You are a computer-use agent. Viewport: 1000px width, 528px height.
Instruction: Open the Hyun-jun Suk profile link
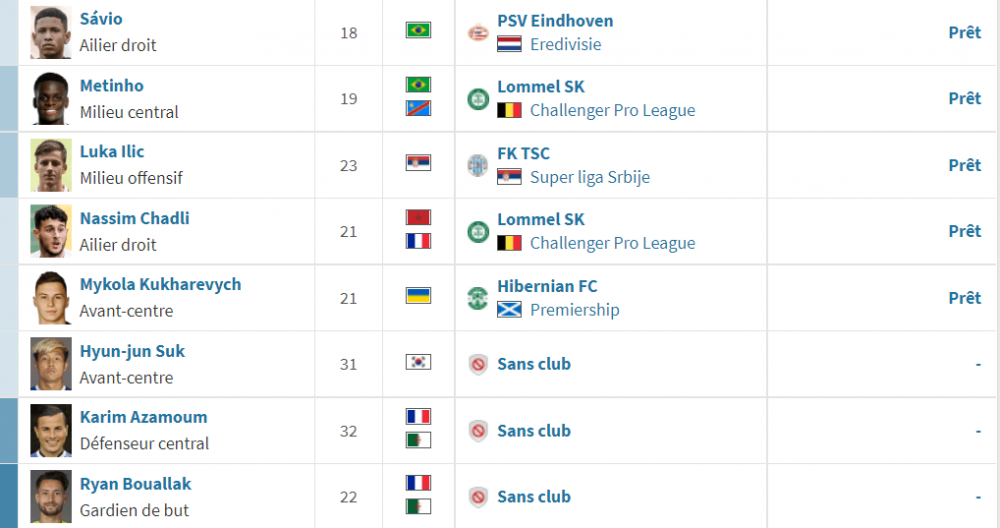click(133, 351)
